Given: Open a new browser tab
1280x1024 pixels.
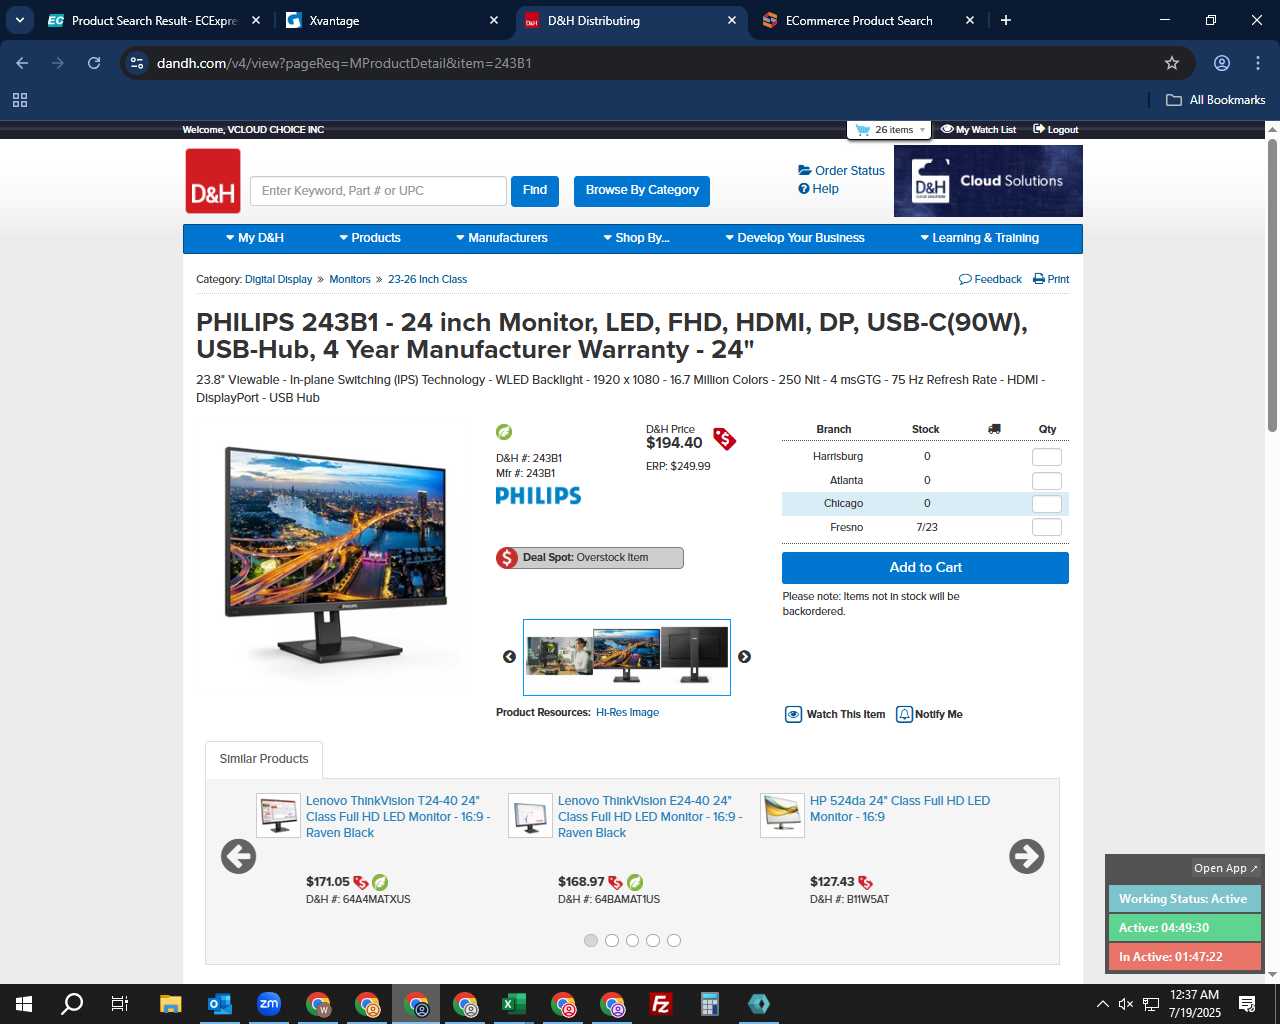Looking at the screenshot, I should click(x=1006, y=20).
